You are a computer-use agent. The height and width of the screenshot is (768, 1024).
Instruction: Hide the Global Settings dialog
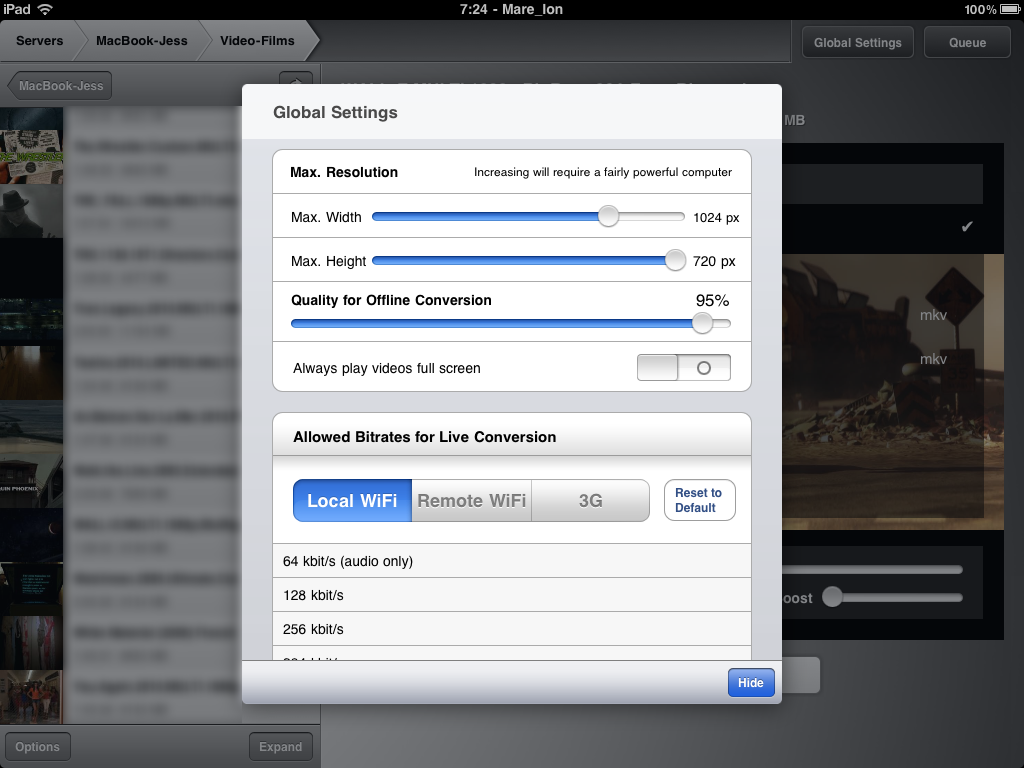751,682
